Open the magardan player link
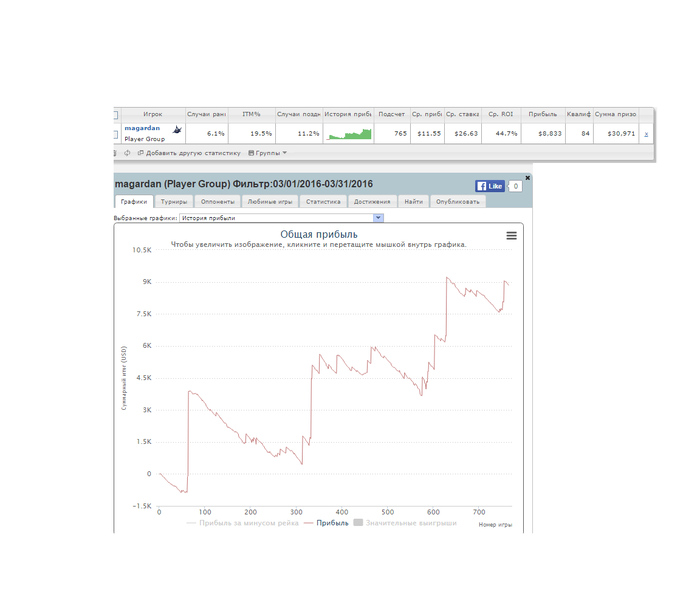700x602 pixels. (x=142, y=128)
